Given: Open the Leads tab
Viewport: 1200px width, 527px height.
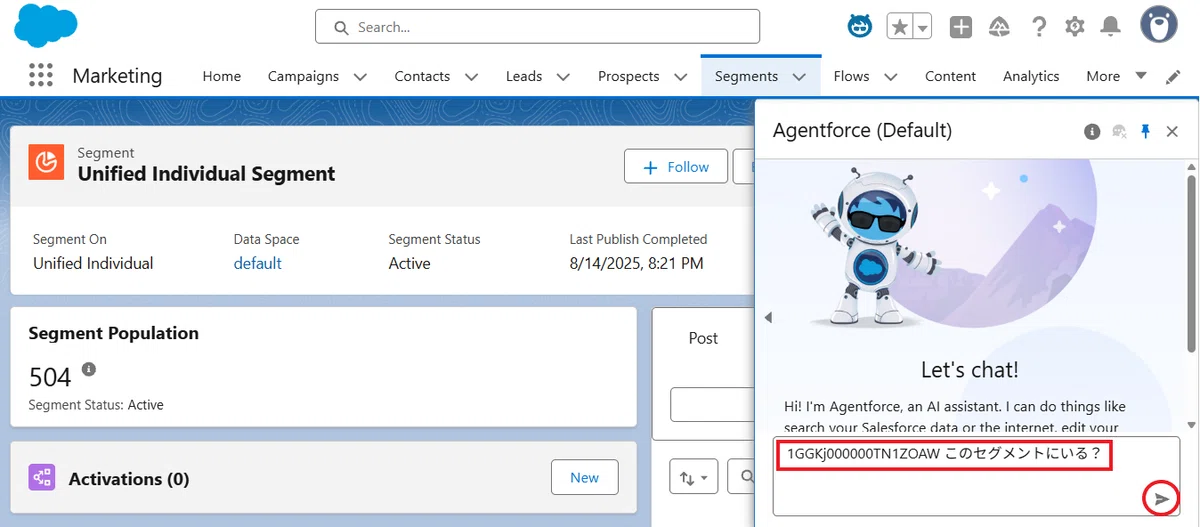Looking at the screenshot, I should point(524,76).
